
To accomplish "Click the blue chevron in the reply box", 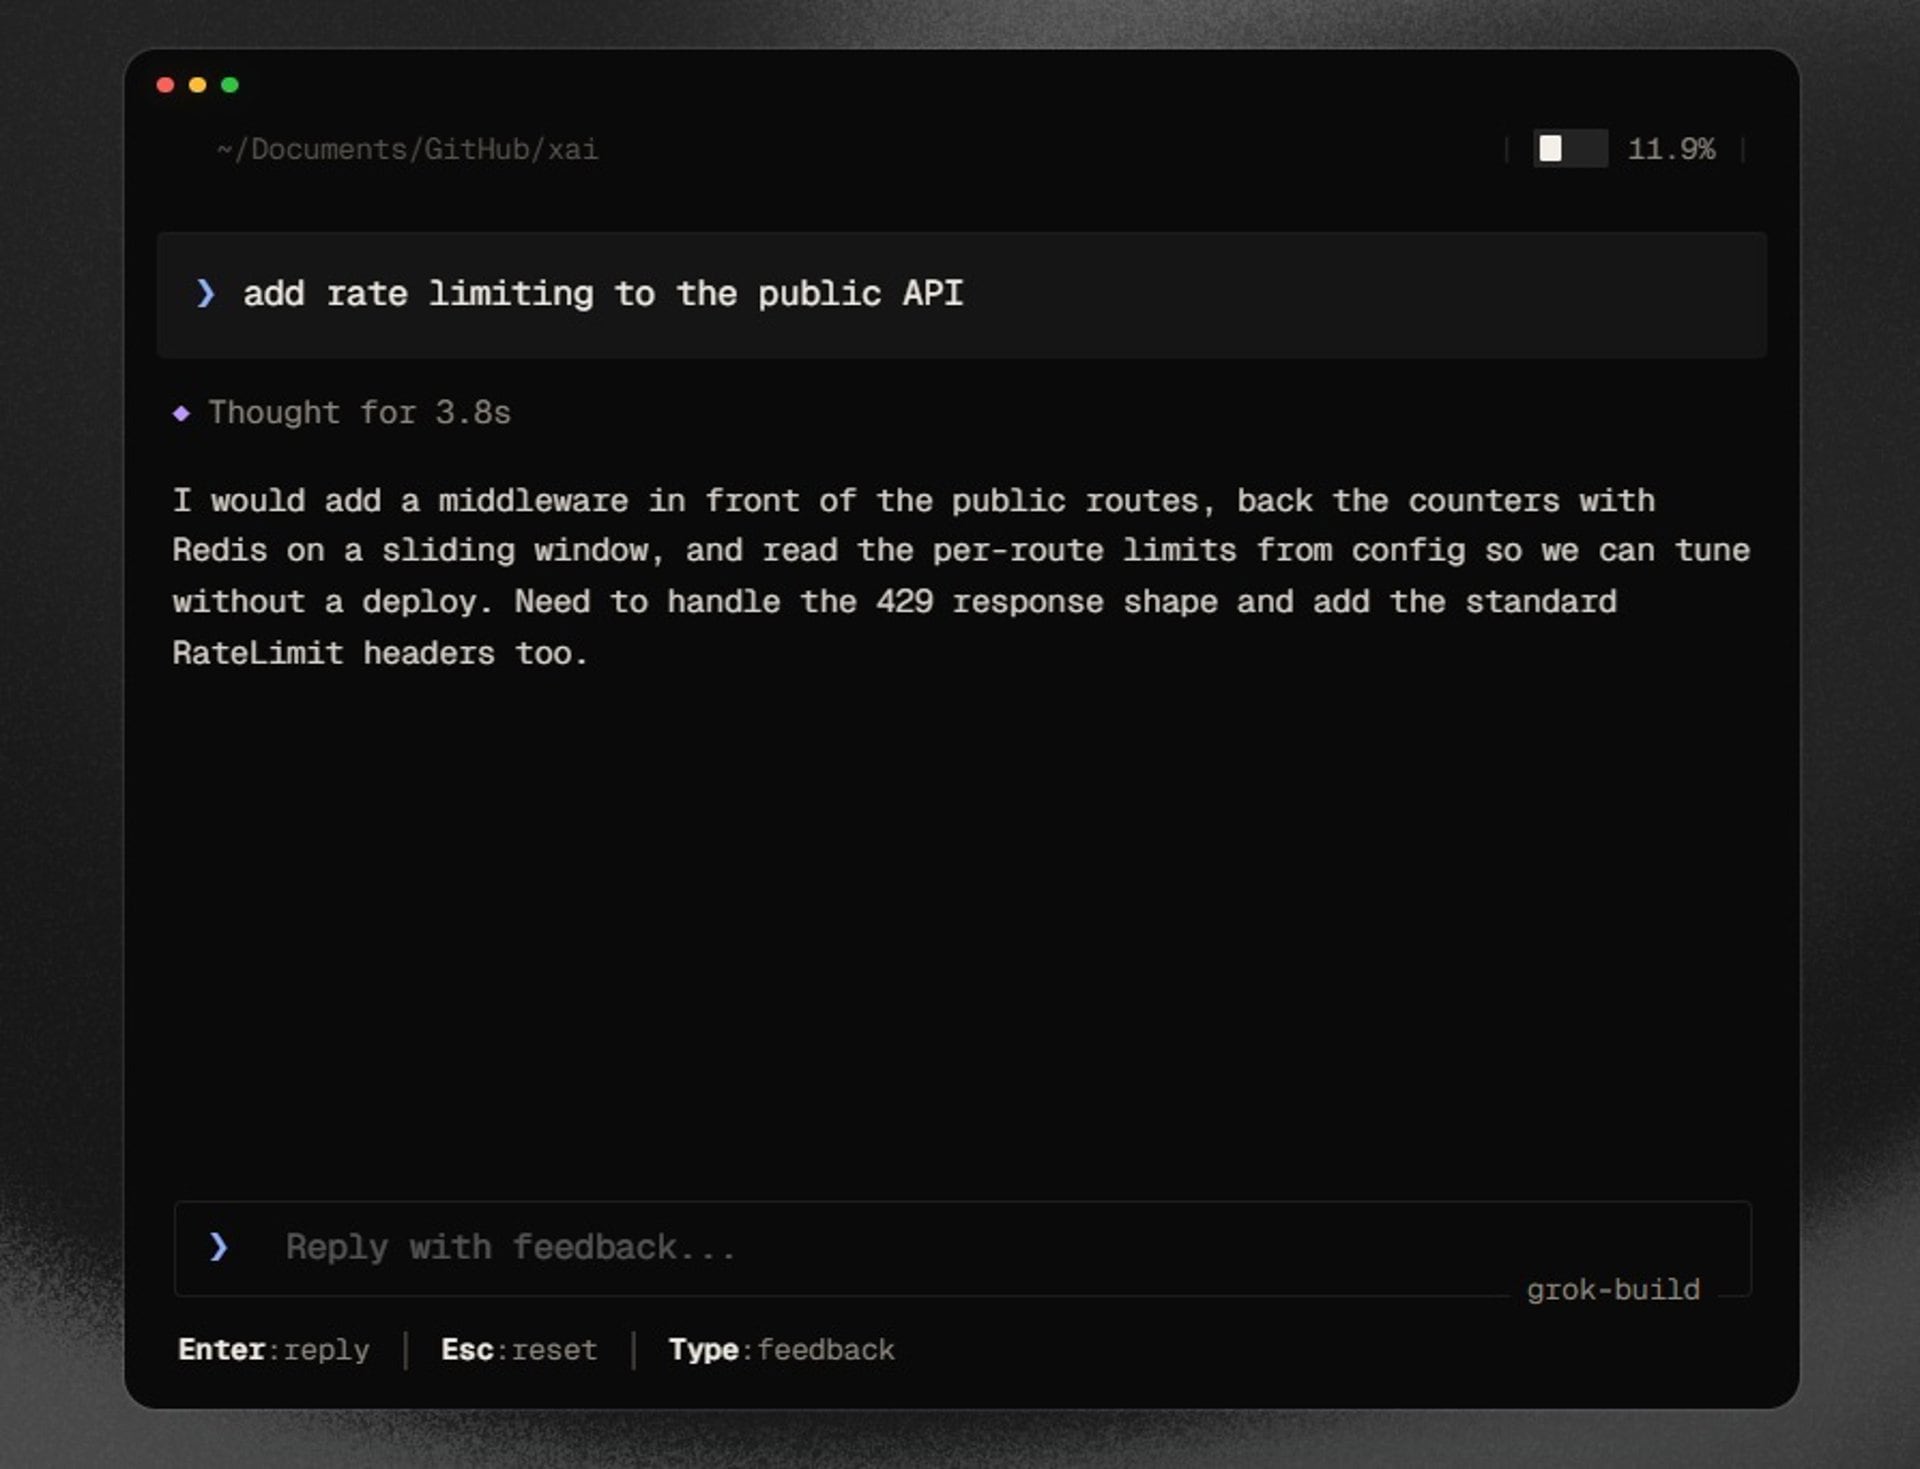I will click(218, 1246).
